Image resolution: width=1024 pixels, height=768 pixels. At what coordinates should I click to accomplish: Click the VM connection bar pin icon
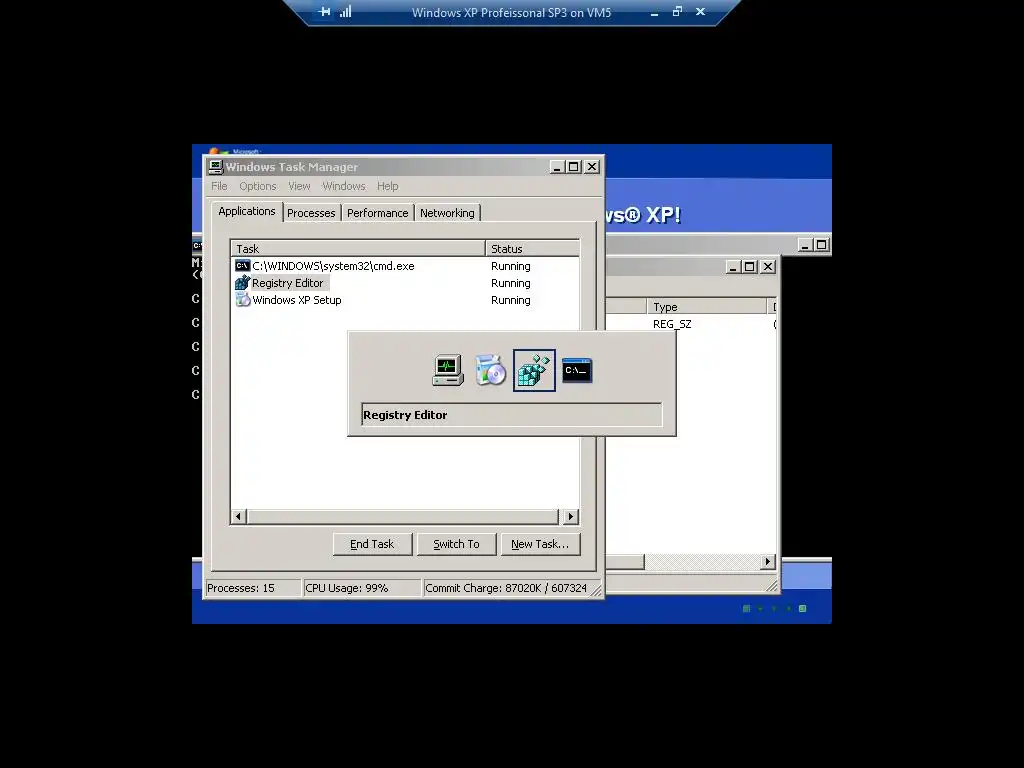(x=325, y=12)
